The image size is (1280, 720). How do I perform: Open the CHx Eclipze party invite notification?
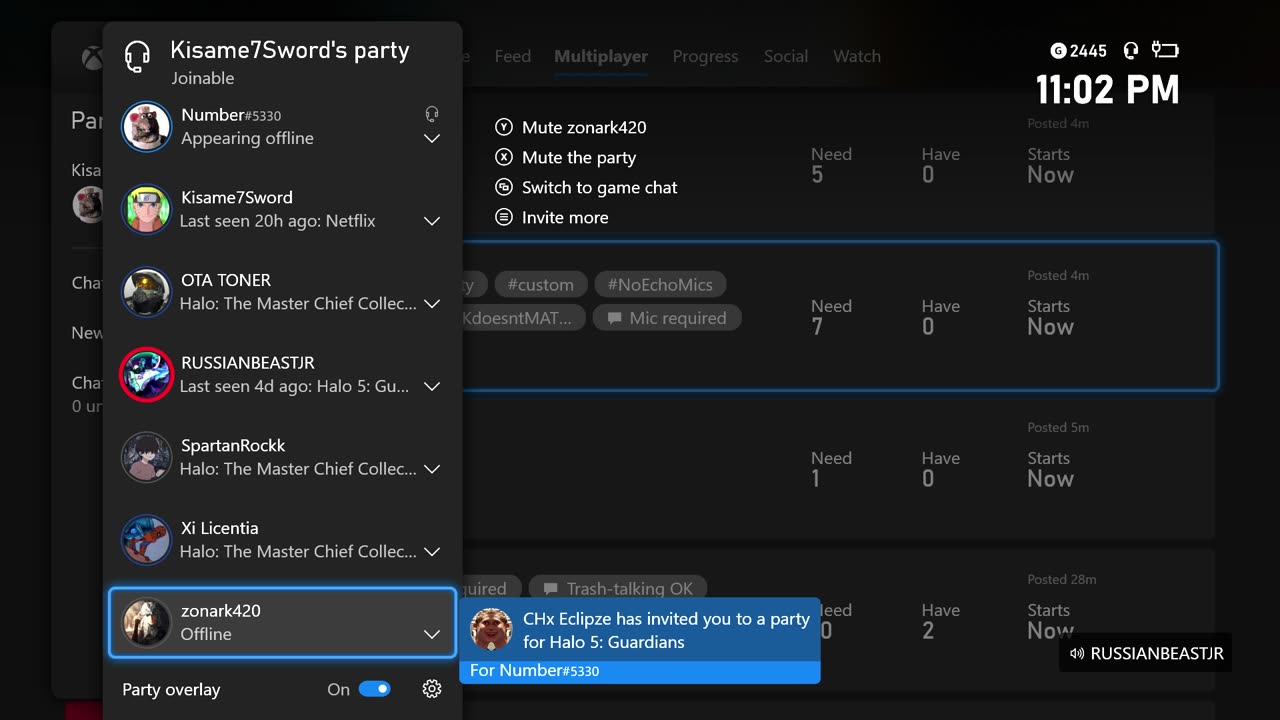tap(640, 641)
